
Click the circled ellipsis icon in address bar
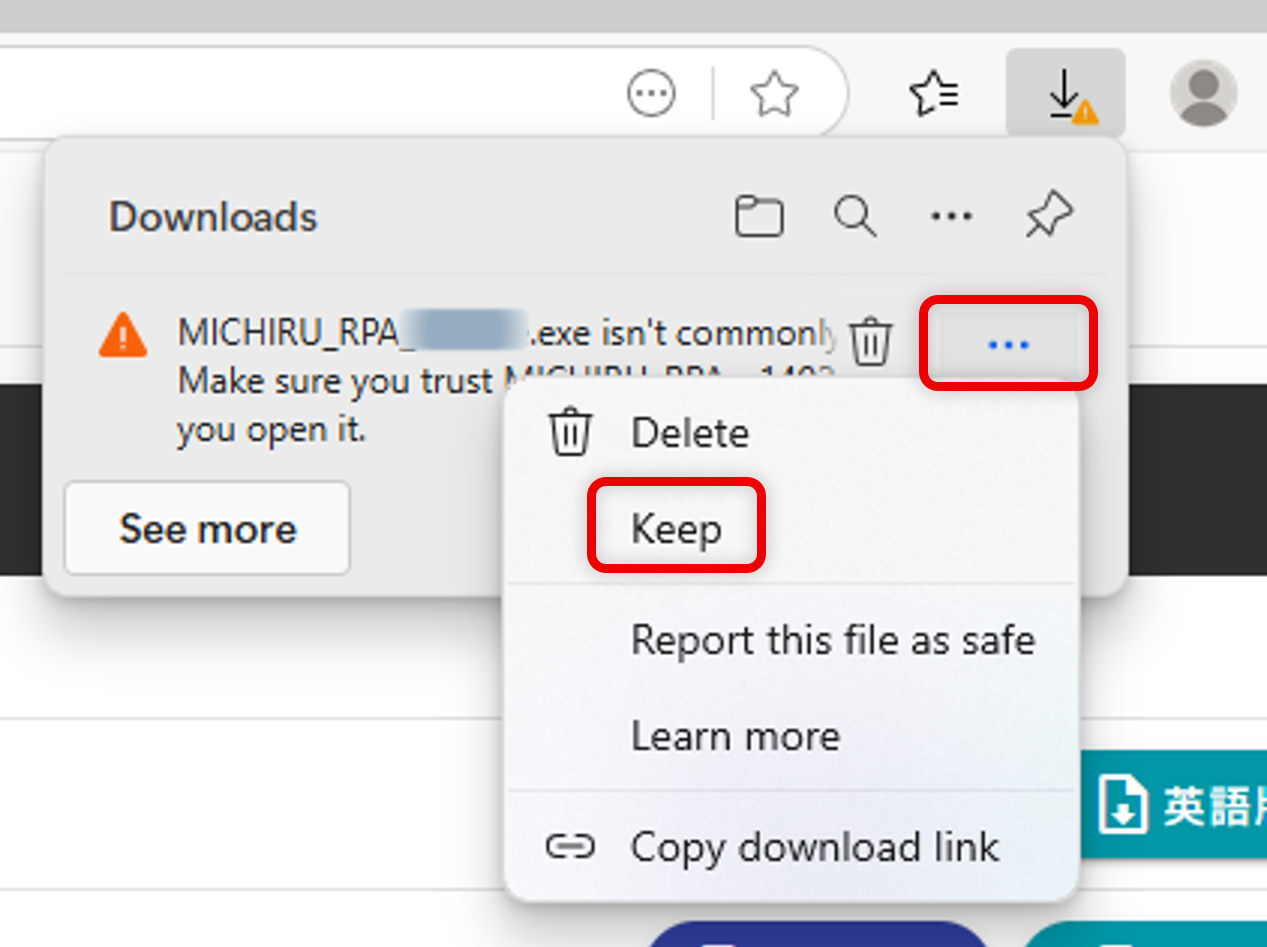651,94
